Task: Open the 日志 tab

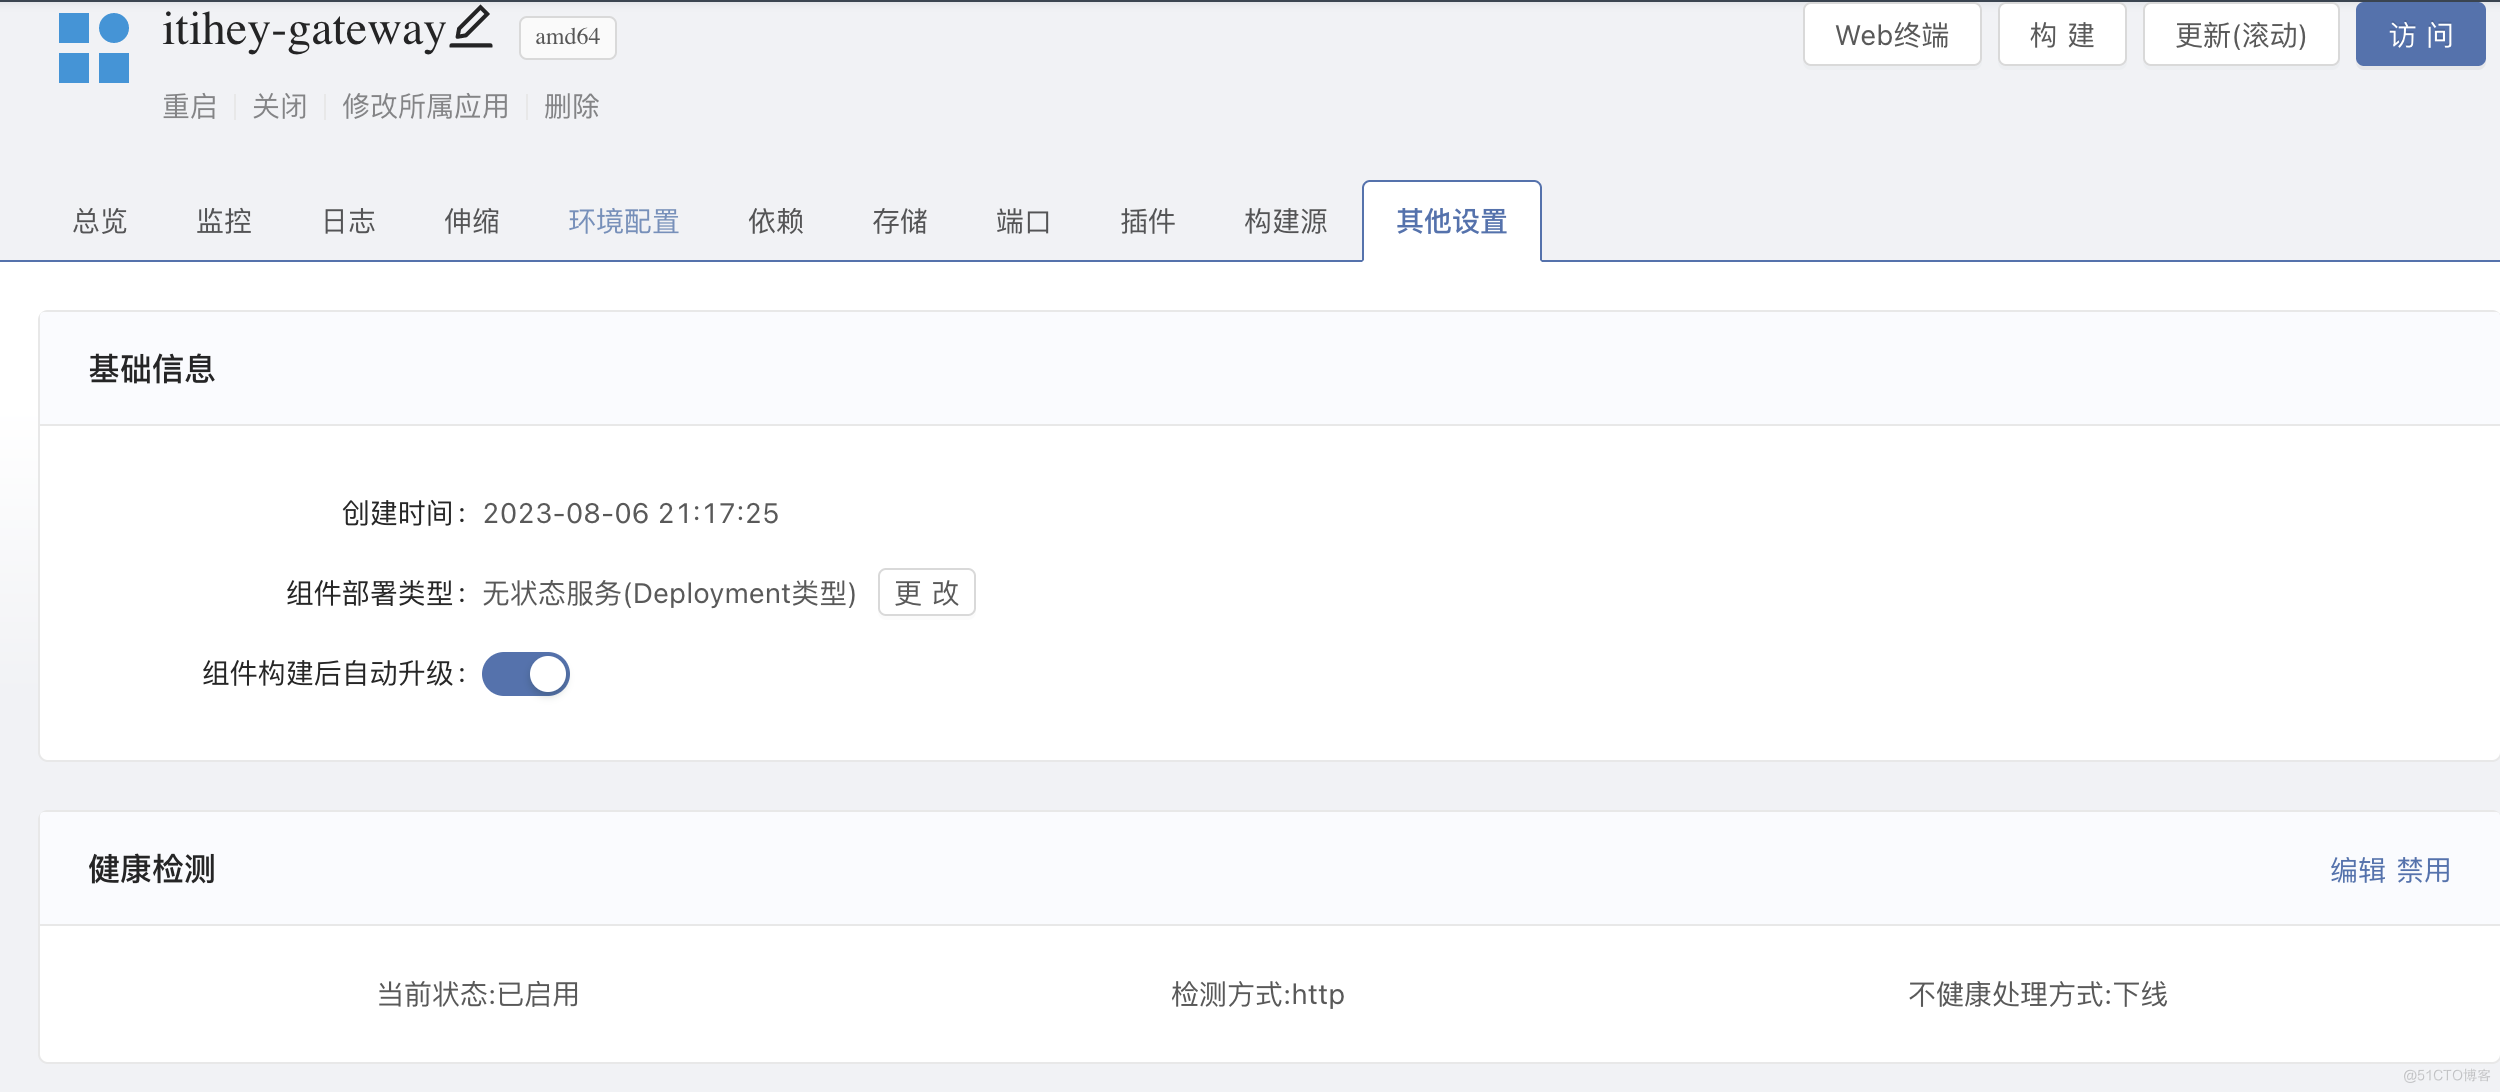Action: (348, 221)
